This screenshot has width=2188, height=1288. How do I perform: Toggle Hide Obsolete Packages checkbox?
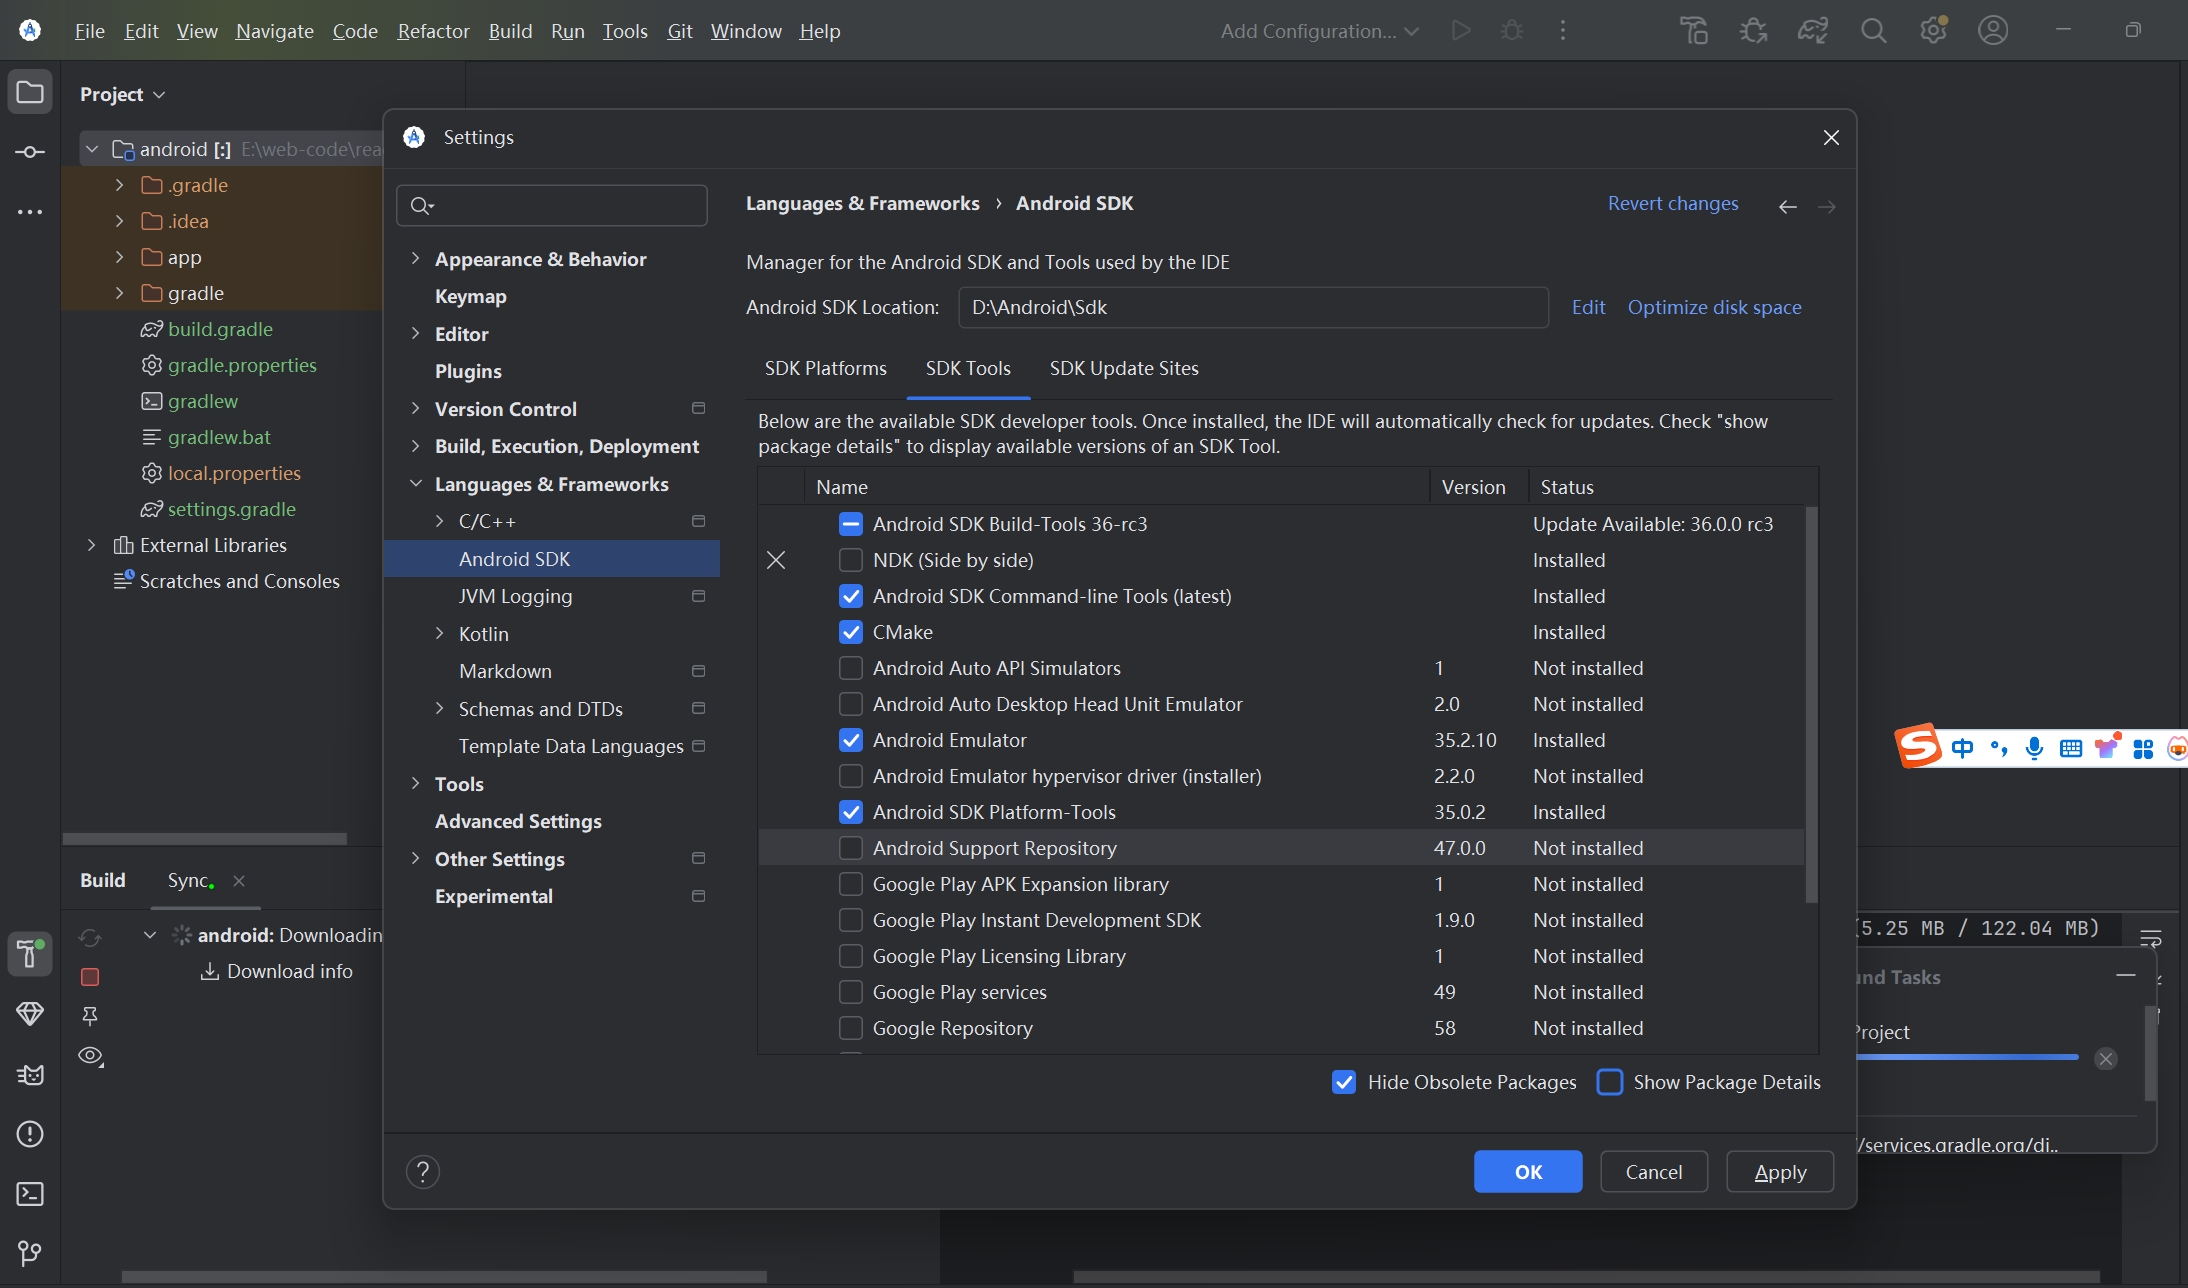[1344, 1082]
